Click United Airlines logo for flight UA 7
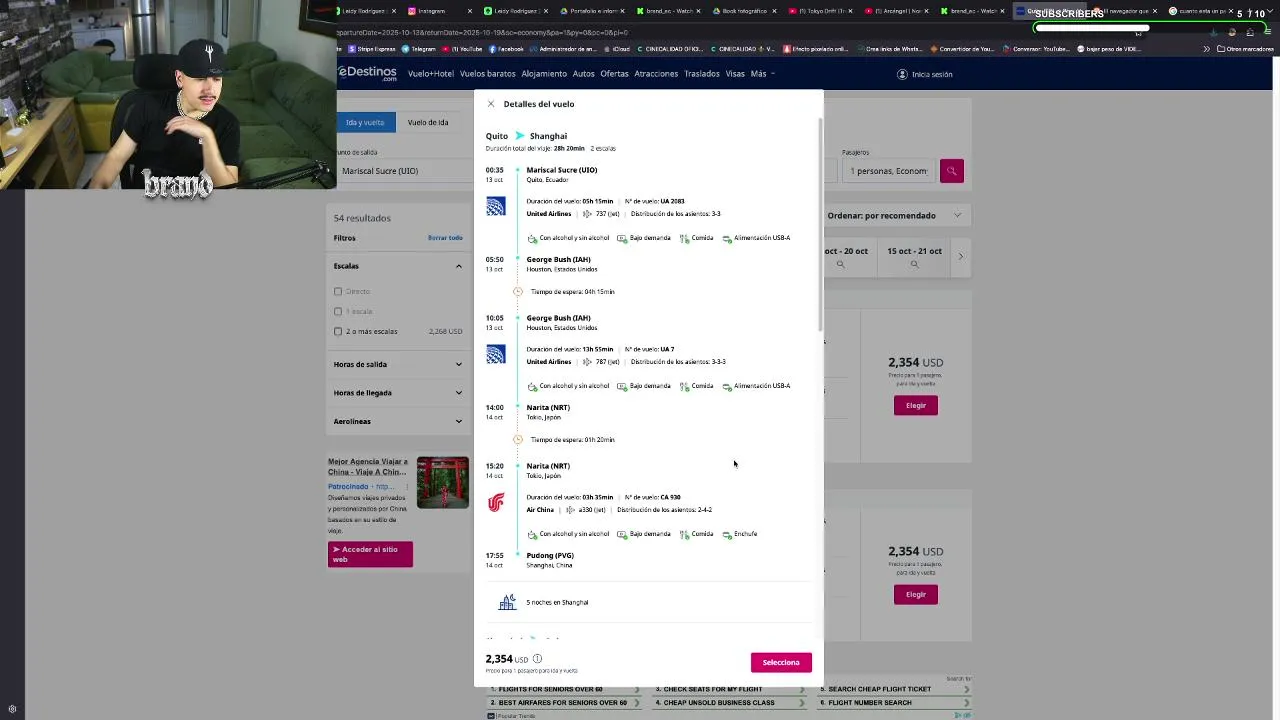Viewport: 1280px width, 720px height. [x=496, y=354]
